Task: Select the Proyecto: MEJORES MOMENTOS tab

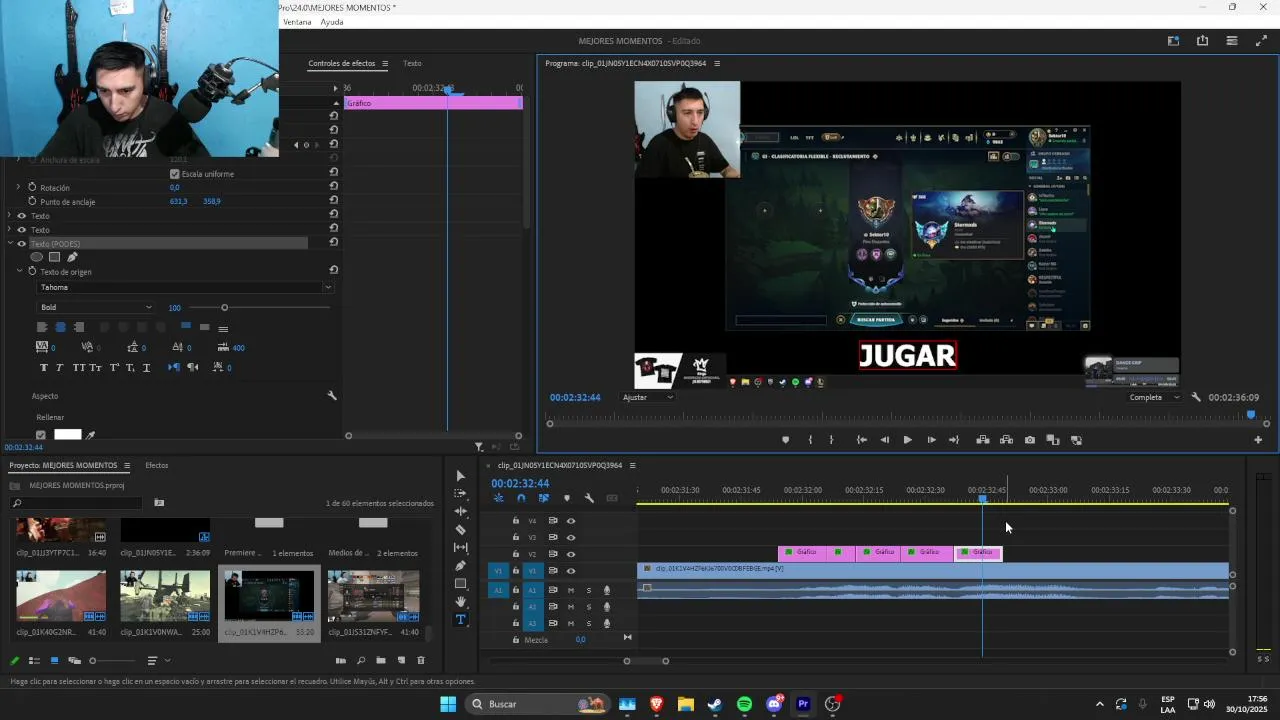Action: click(63, 466)
